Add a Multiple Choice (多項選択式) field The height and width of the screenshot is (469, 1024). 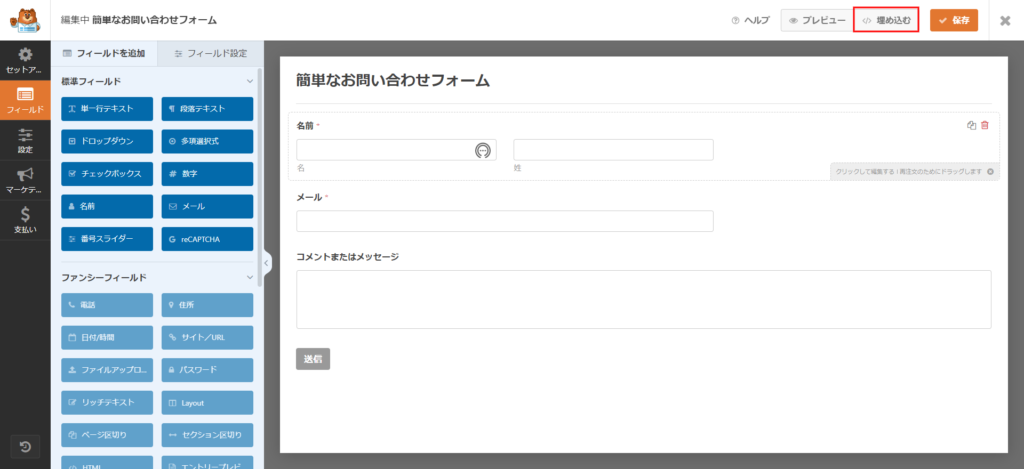(207, 141)
